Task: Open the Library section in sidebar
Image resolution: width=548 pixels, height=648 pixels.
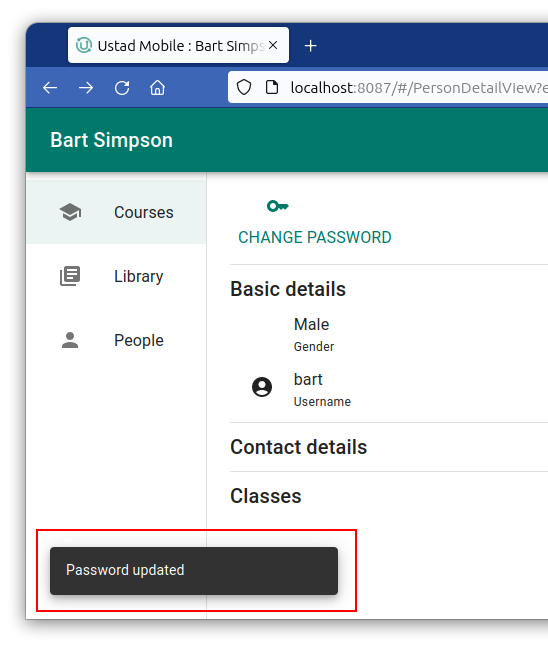Action: click(116, 276)
